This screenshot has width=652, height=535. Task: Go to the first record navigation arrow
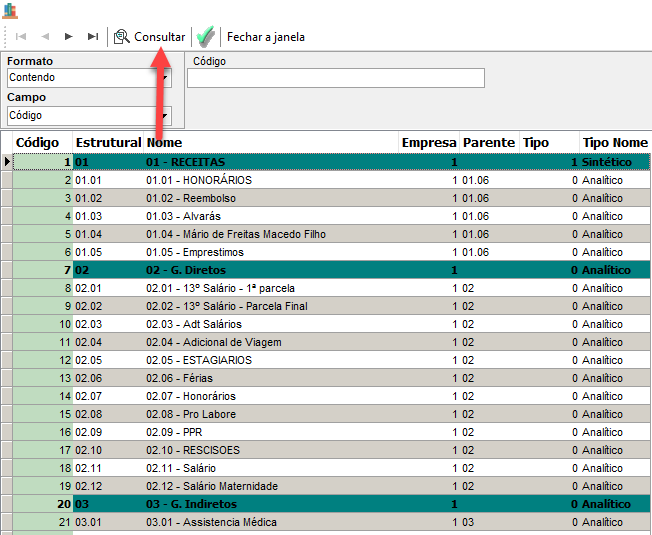(x=20, y=37)
